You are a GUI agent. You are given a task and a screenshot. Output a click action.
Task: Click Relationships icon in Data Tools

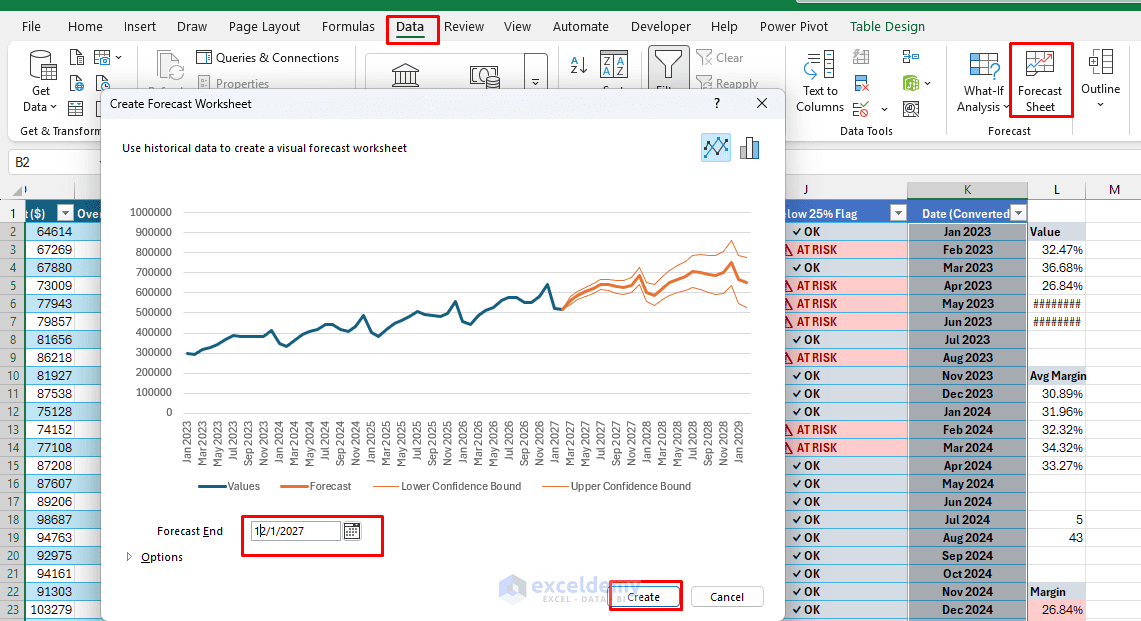910,84
